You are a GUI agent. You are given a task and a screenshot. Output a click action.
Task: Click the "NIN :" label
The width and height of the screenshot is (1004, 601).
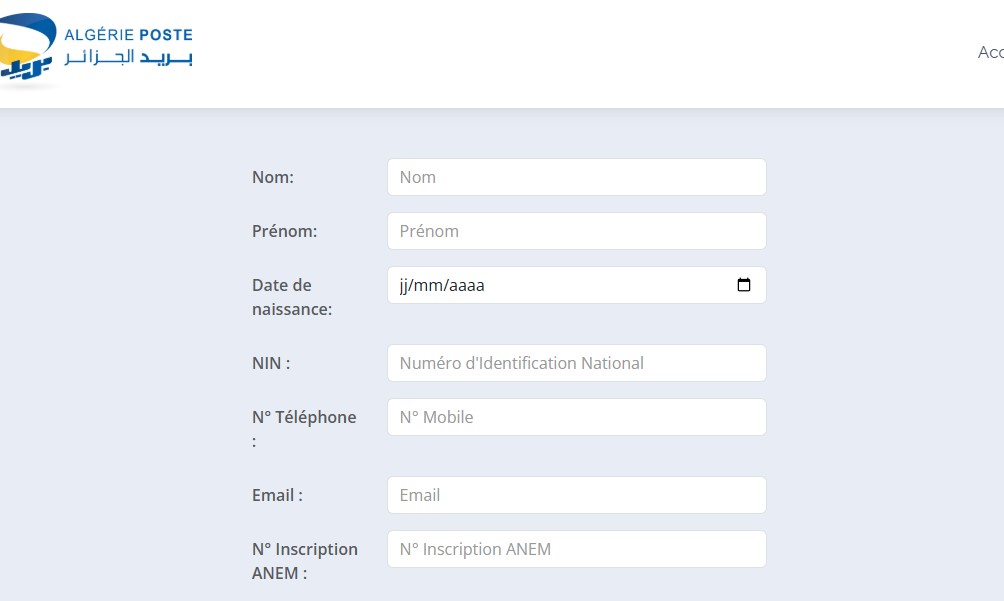[271, 363]
